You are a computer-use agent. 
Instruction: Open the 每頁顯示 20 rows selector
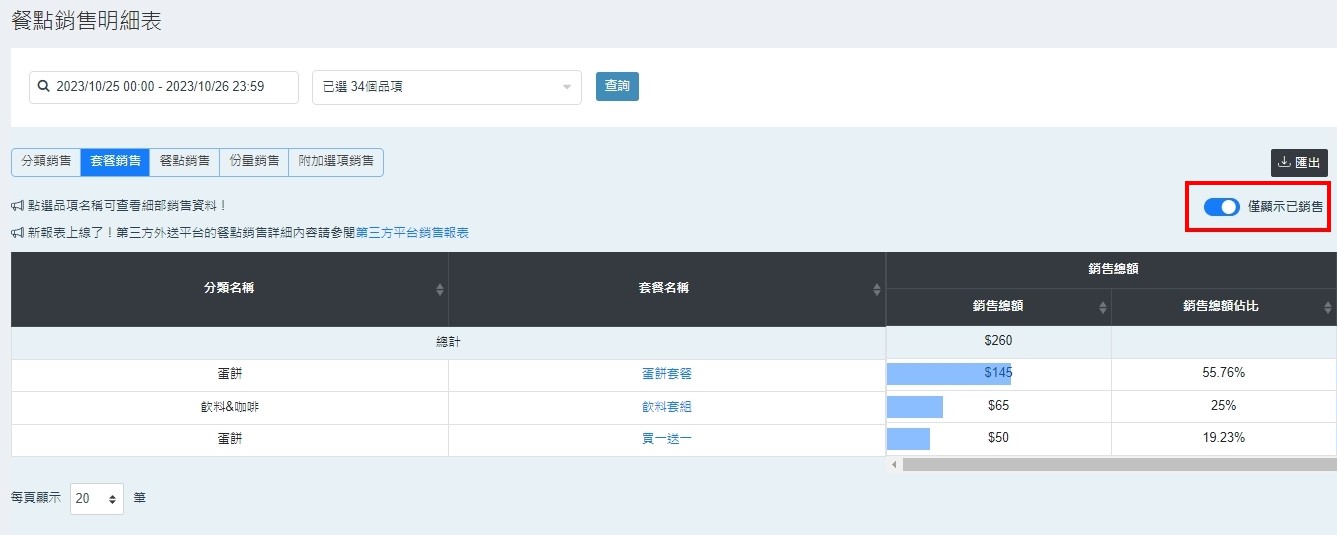tap(97, 498)
